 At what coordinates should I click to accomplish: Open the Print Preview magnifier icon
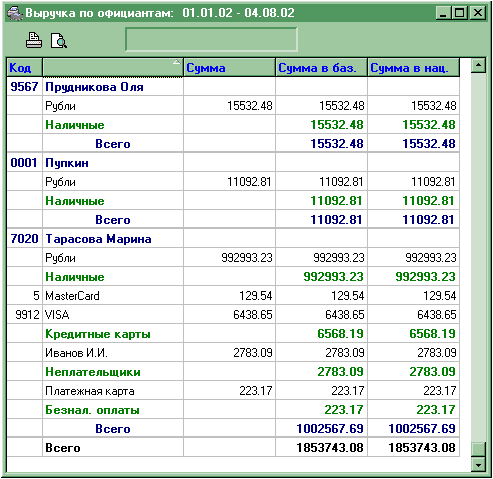pyautogui.click(x=59, y=41)
